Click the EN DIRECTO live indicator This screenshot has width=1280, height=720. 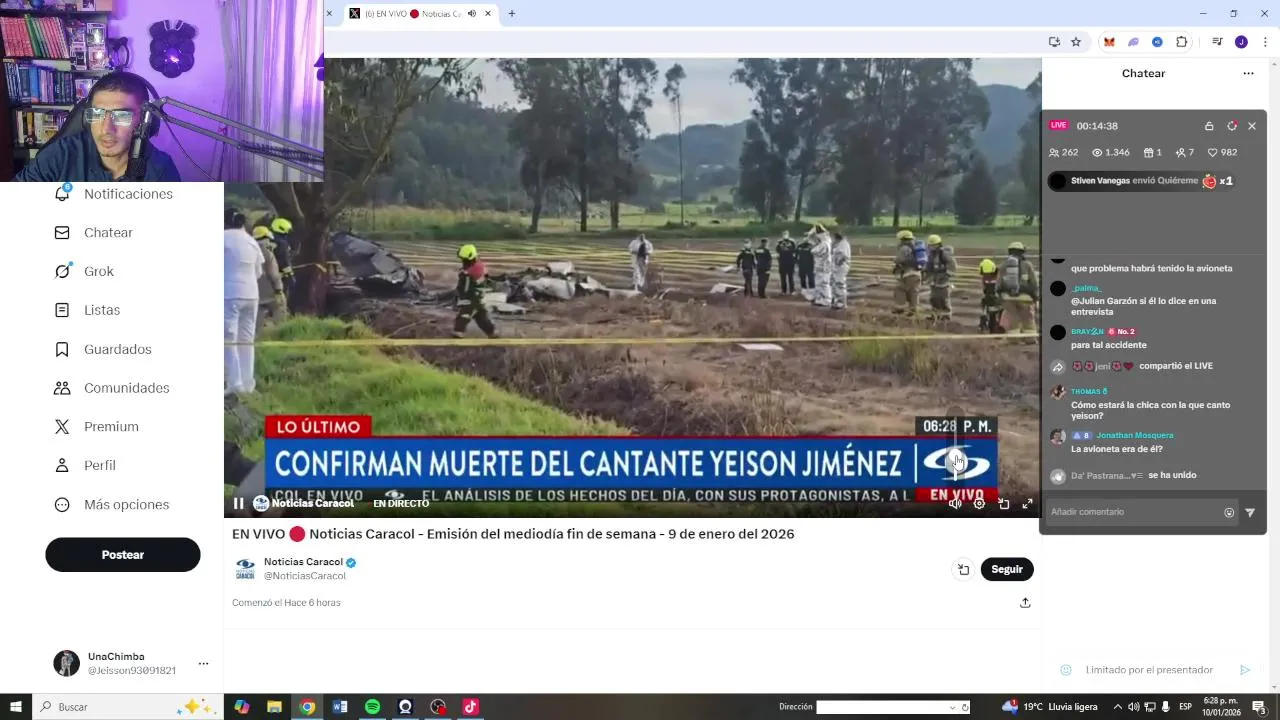(x=401, y=504)
